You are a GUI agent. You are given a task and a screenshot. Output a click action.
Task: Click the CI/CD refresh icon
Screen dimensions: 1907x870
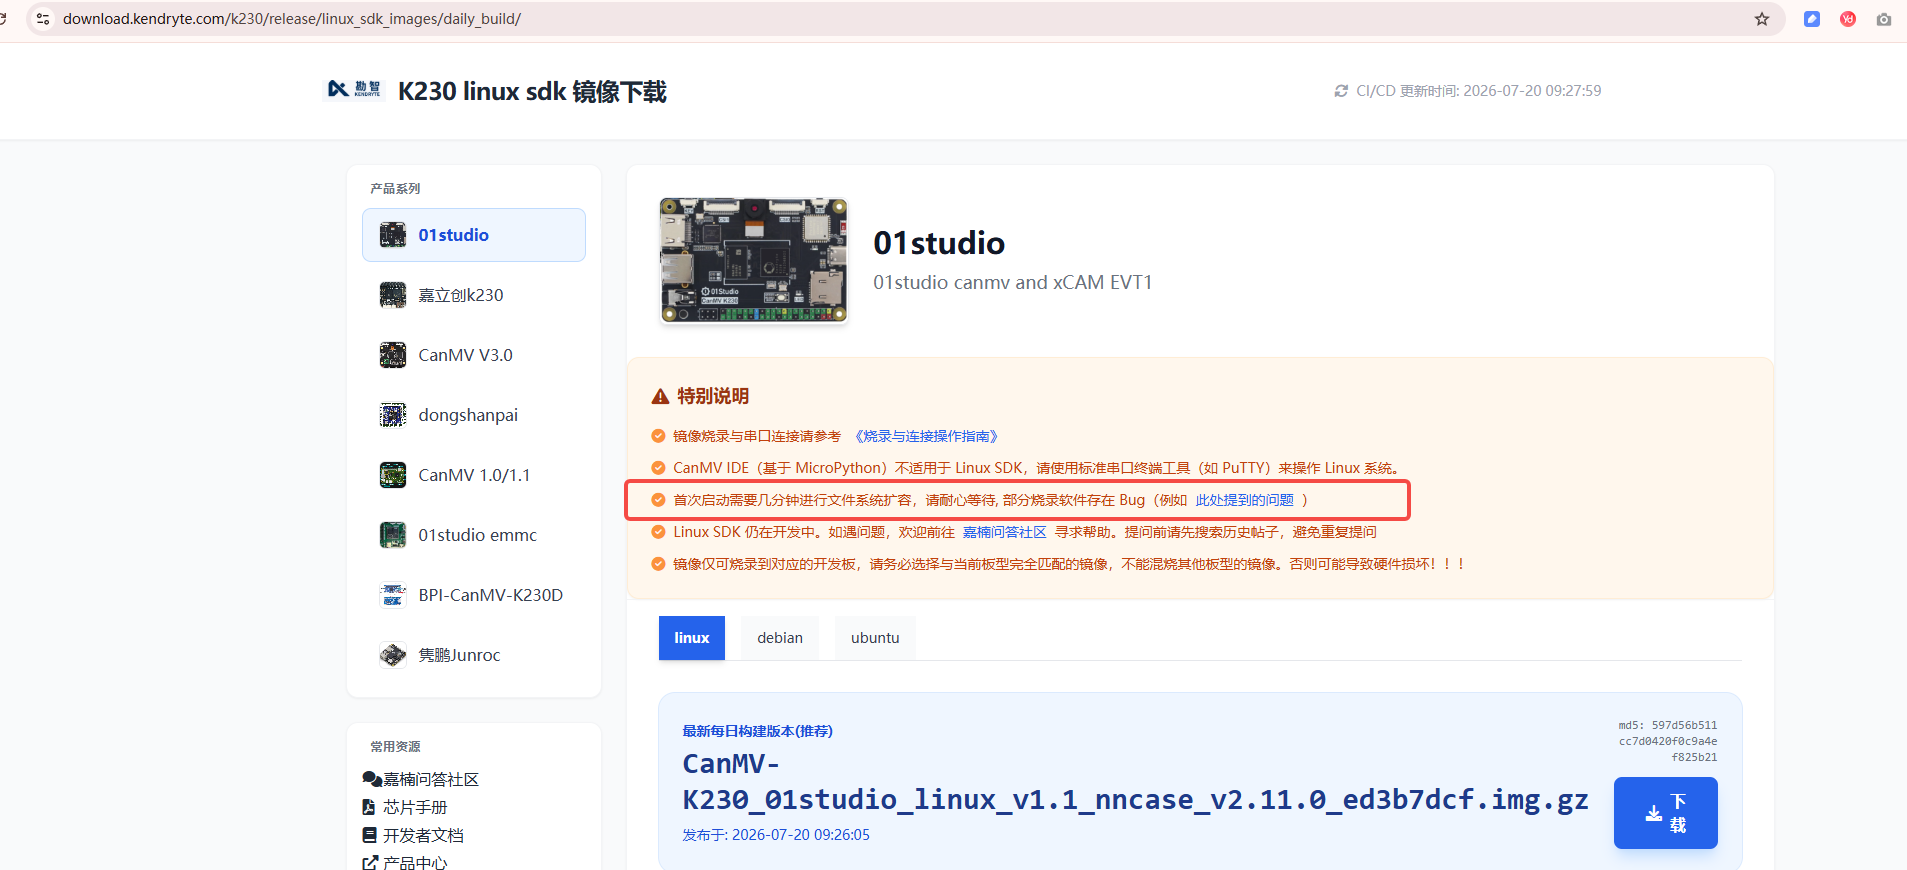tap(1341, 91)
